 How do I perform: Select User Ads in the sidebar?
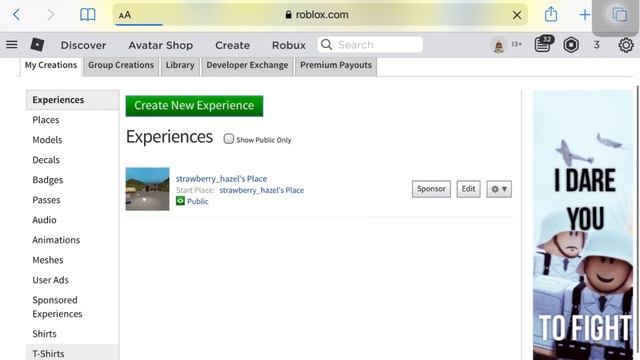pyautogui.click(x=51, y=280)
